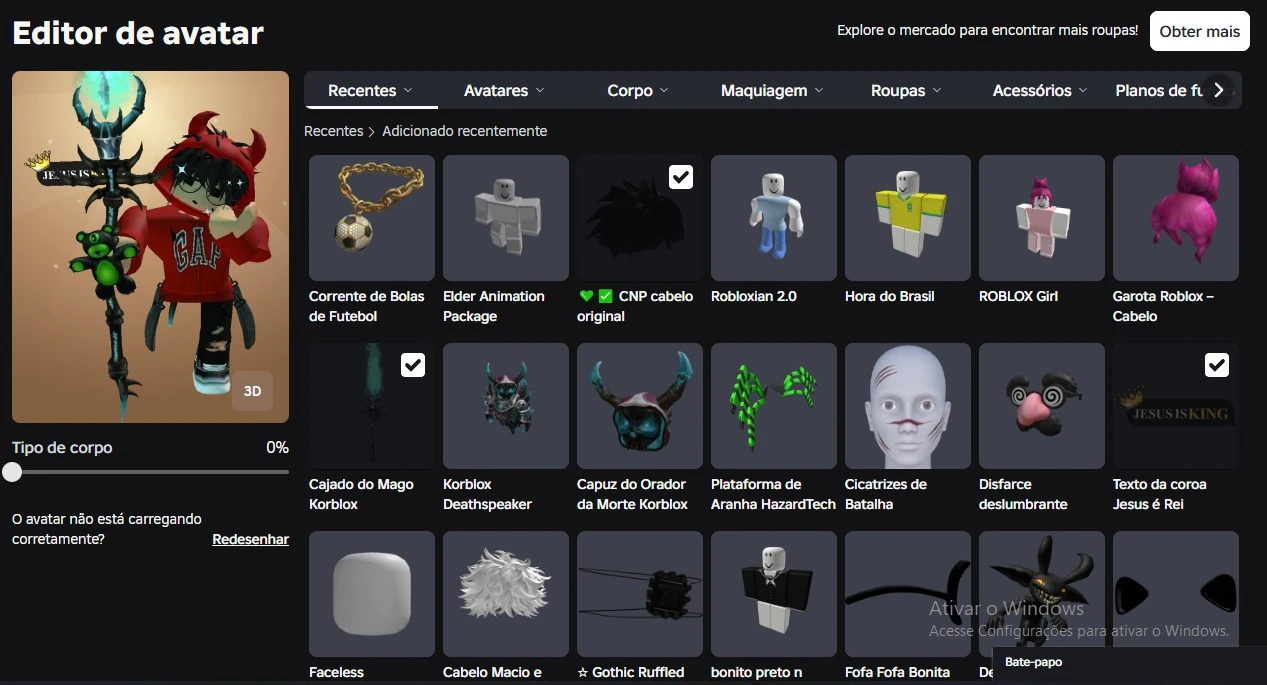Select the green Plataforma de Aranha HazardTech item

tap(773, 405)
